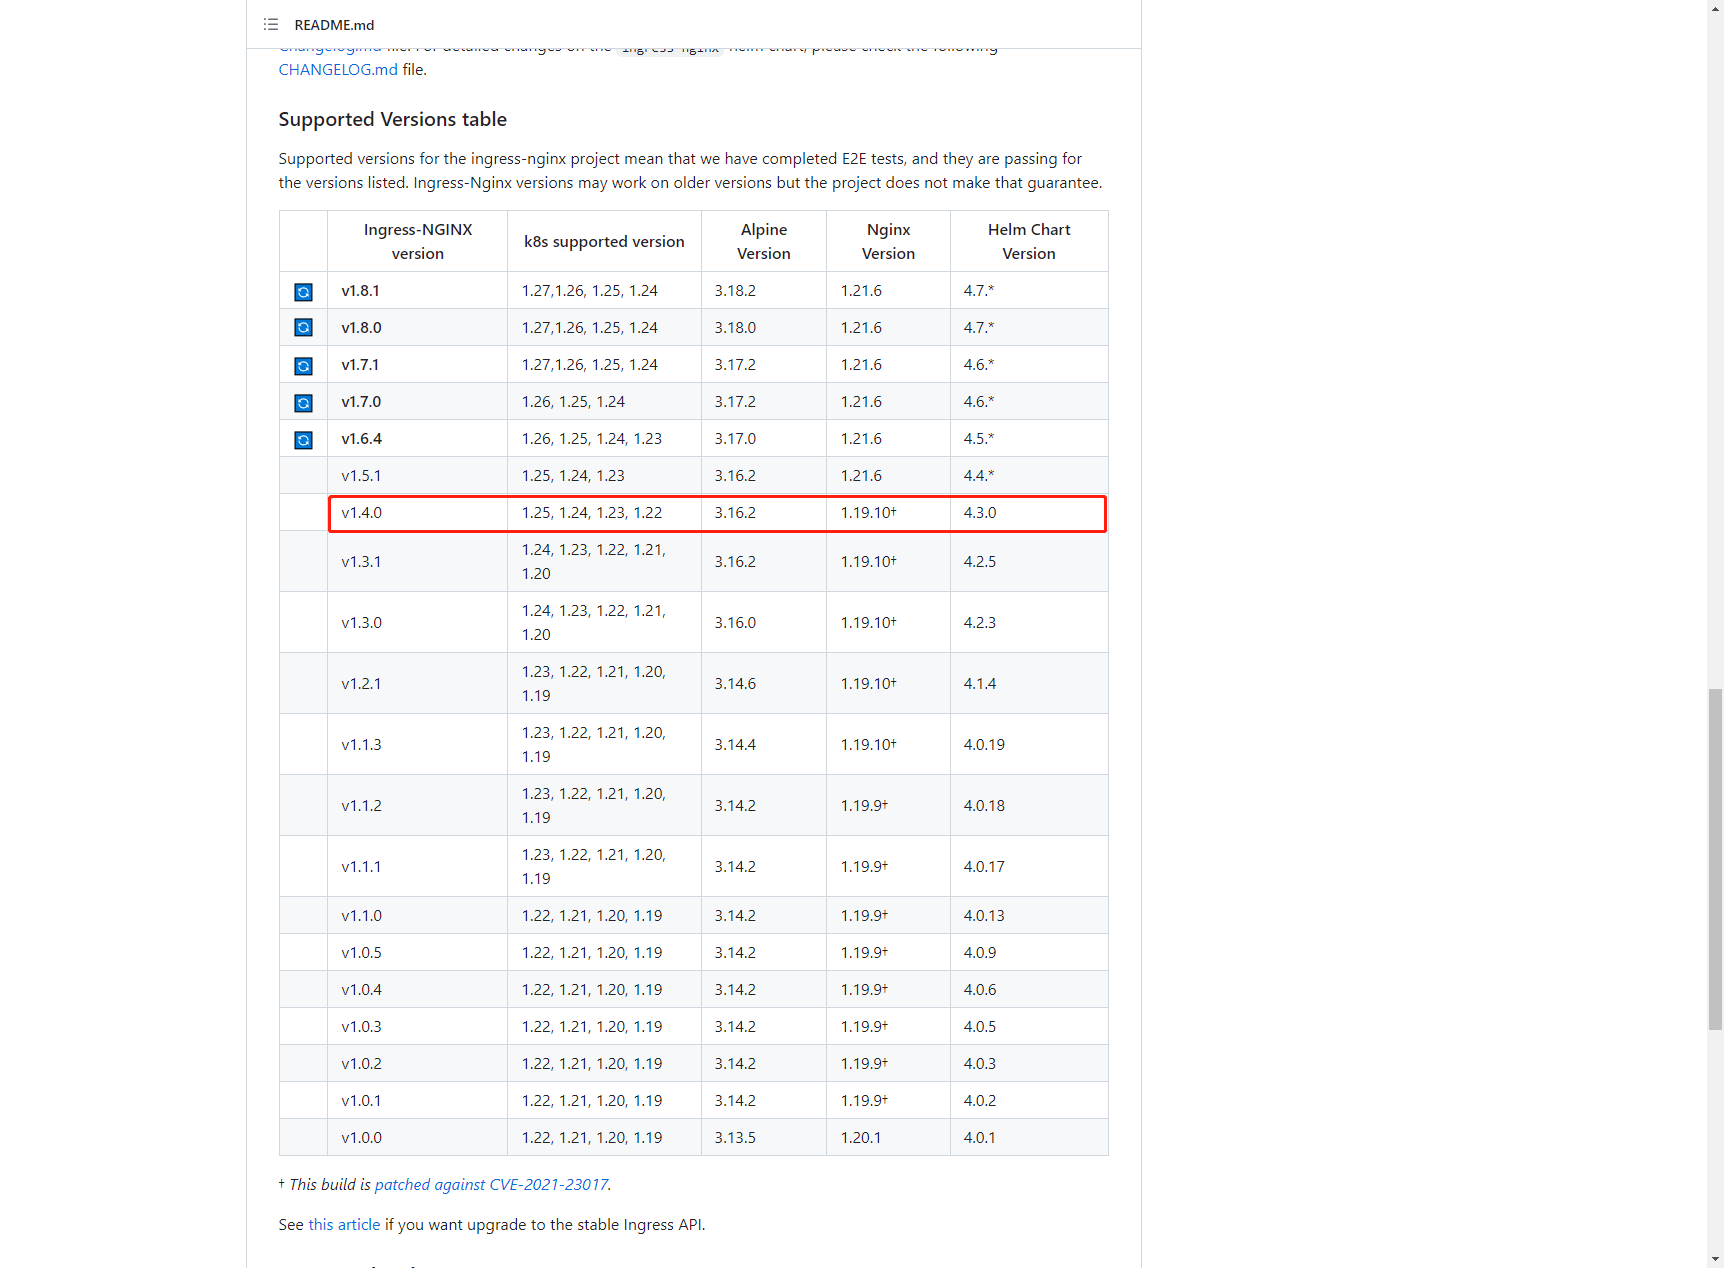Click Alpine version 3.17.0 cell
The height and width of the screenshot is (1268, 1724).
(x=764, y=439)
